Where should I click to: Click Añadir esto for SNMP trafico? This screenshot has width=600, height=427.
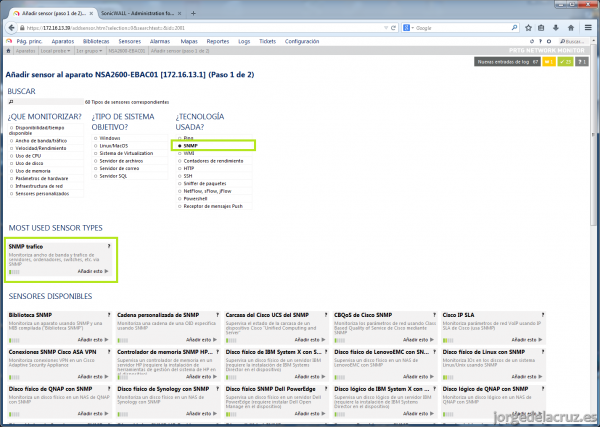pyautogui.click(x=93, y=271)
